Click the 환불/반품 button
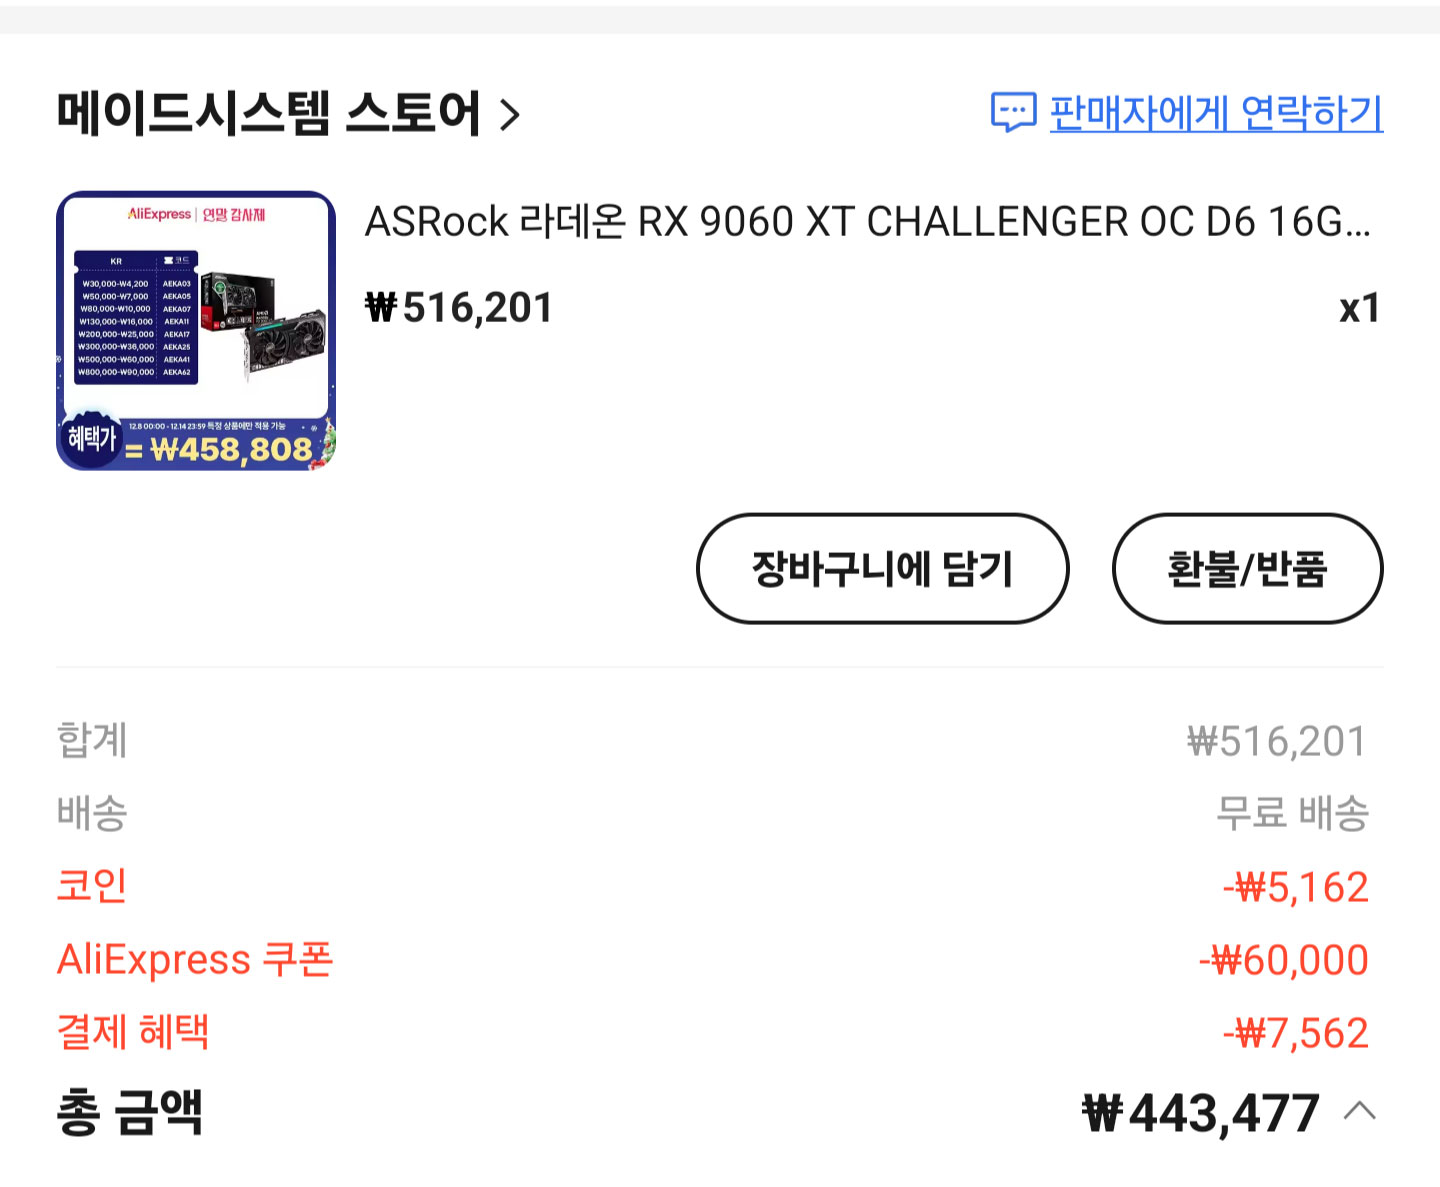 tap(1247, 569)
